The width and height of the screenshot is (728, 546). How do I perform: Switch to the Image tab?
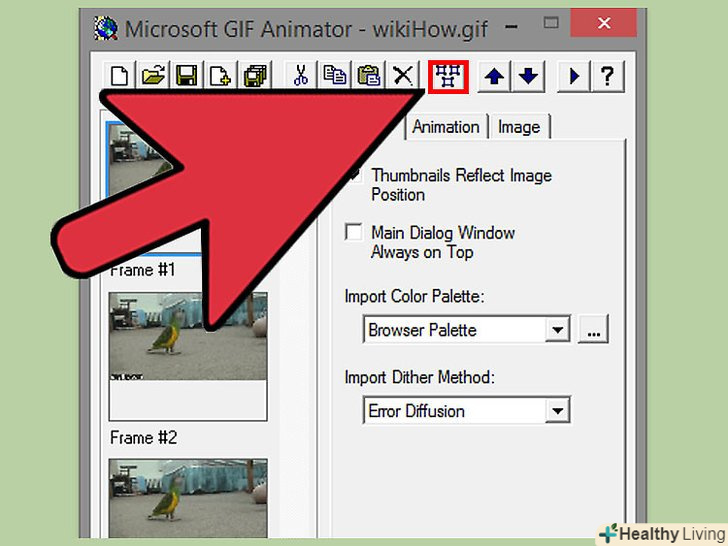pyautogui.click(x=519, y=127)
